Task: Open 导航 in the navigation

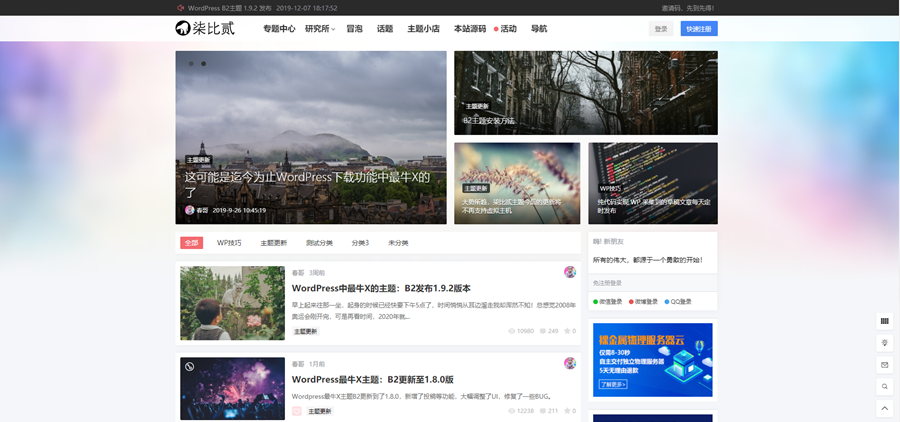Action: click(539, 29)
